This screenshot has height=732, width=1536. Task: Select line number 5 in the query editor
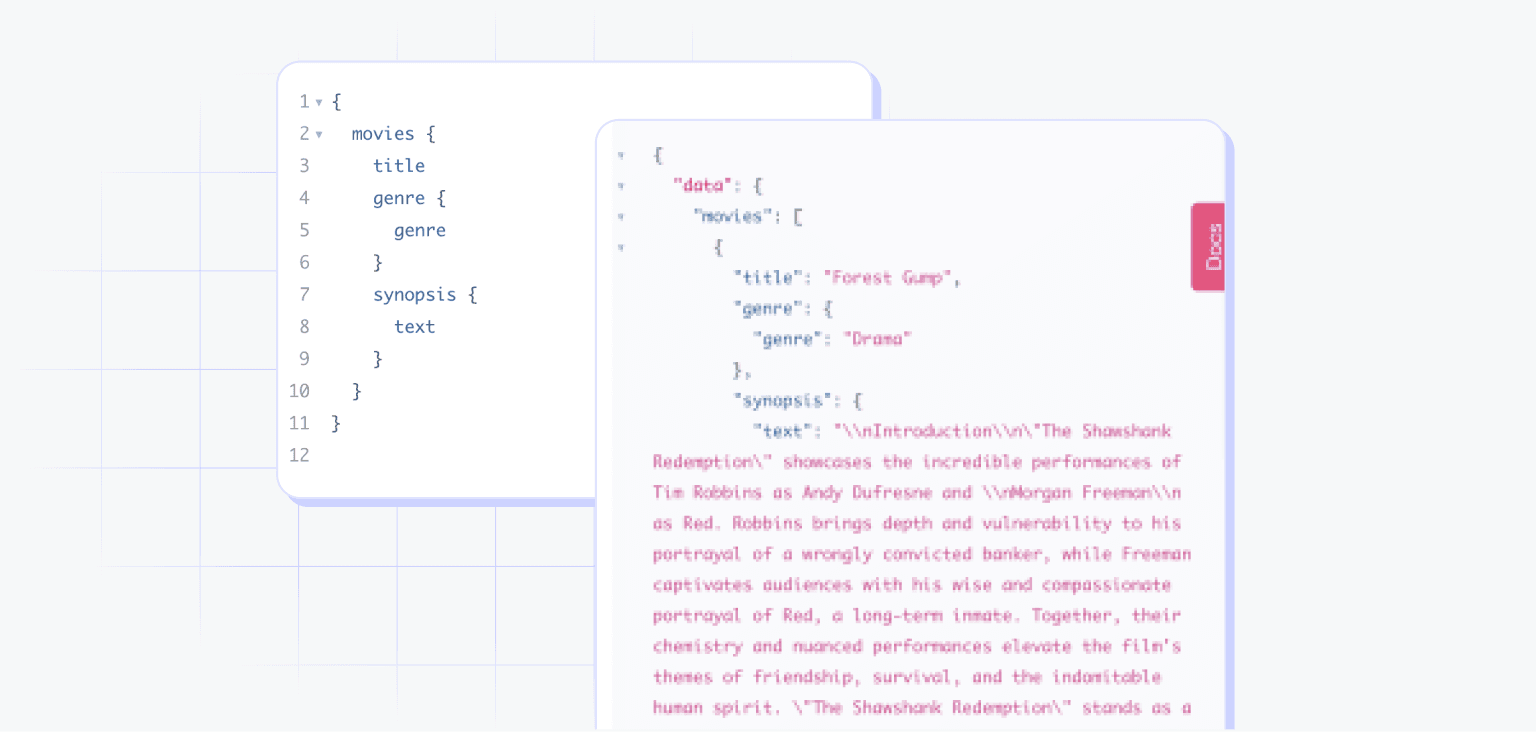tap(304, 229)
